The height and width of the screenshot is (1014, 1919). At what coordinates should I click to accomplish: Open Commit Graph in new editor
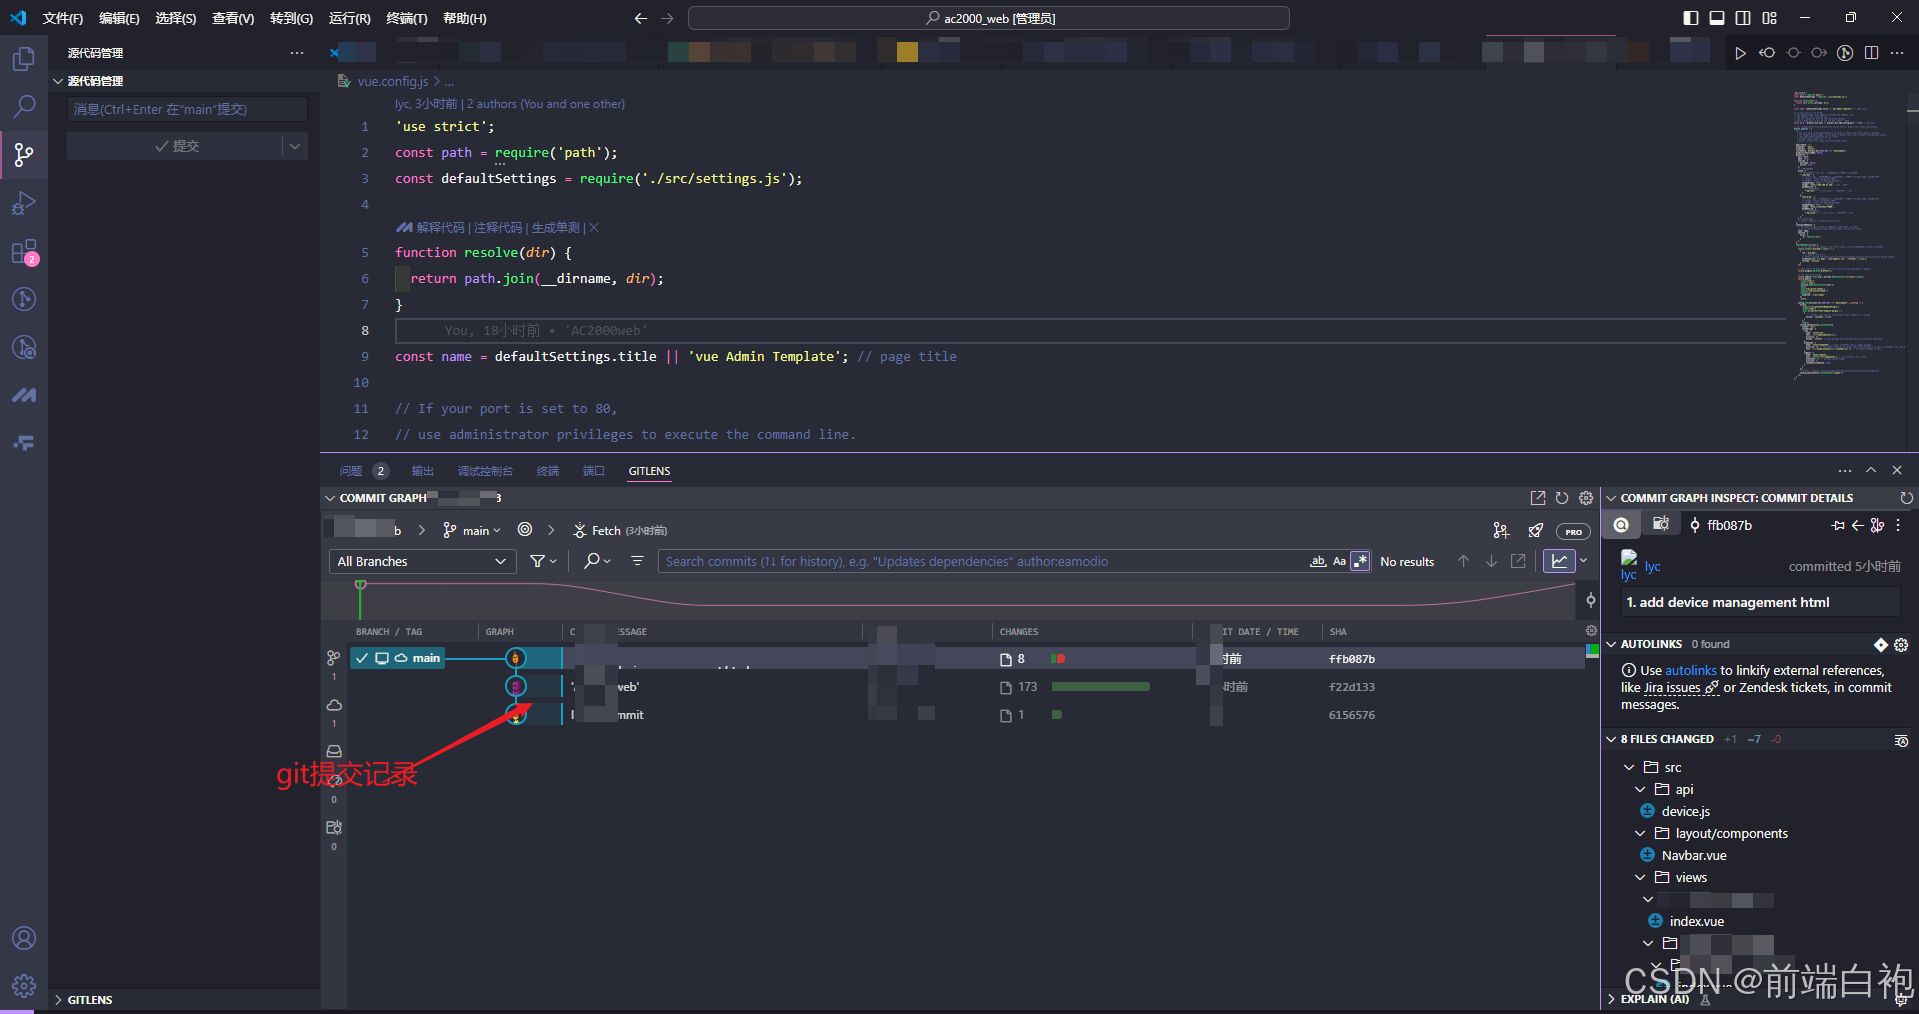[1538, 498]
